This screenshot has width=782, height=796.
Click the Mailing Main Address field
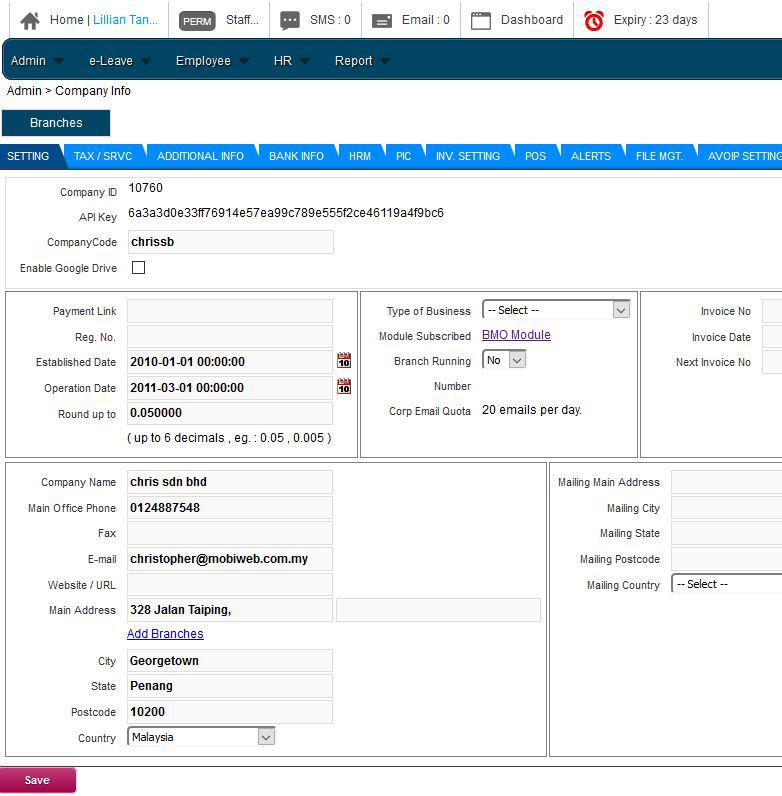(x=727, y=482)
